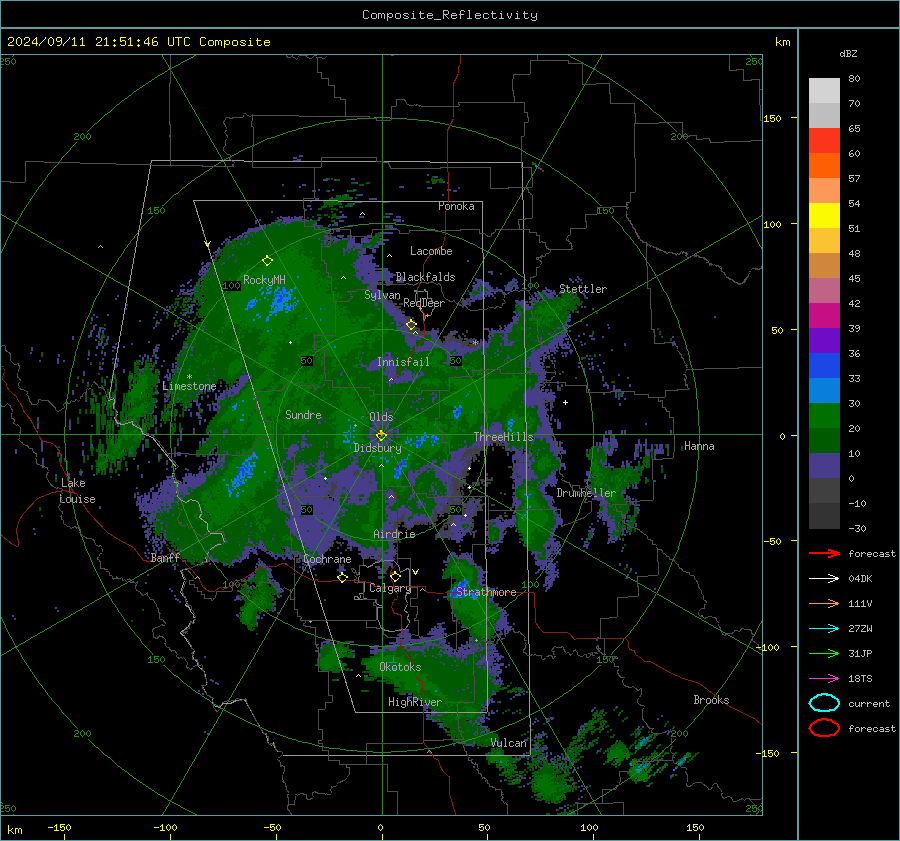Click the red forecast ellipse icon
900x841 pixels.
click(x=824, y=728)
